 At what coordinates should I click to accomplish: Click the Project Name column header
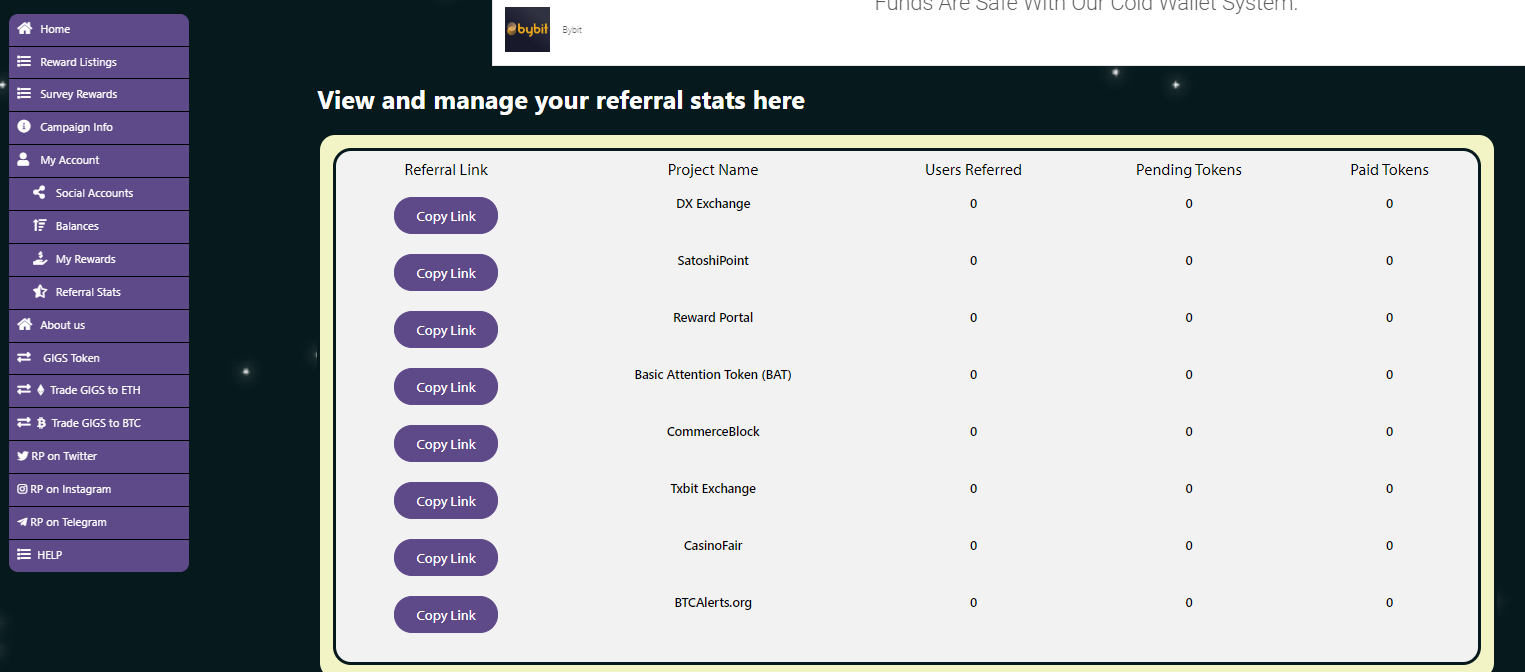(713, 170)
